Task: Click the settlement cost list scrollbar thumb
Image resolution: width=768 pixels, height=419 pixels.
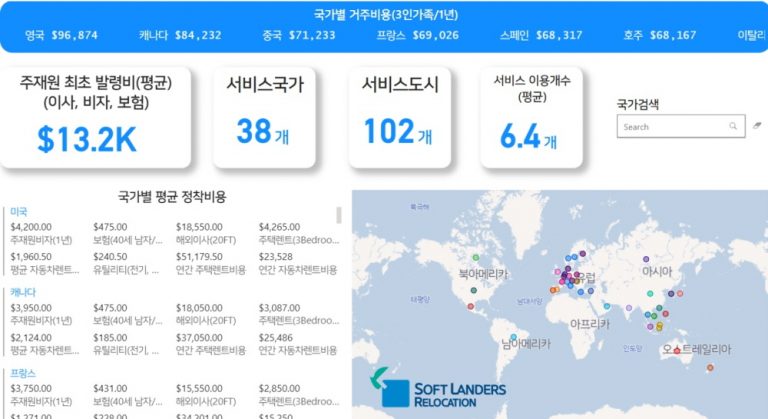Action: coord(338,215)
